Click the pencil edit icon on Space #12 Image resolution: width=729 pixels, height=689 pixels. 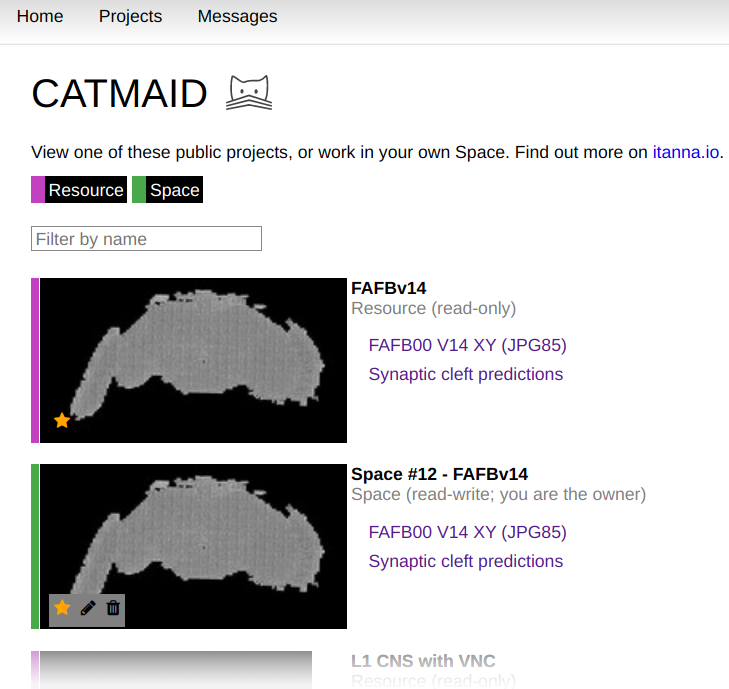point(88,608)
